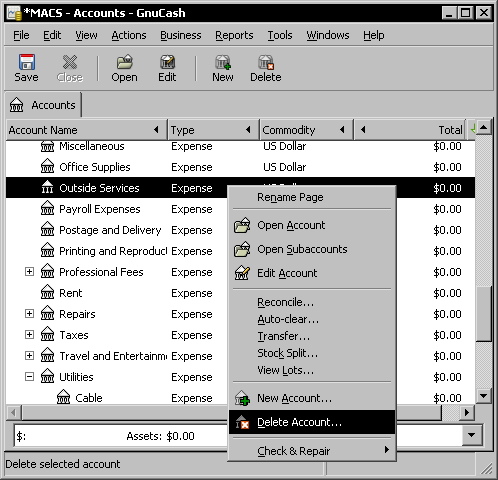Click the Outside Services account icon

[x=47, y=188]
